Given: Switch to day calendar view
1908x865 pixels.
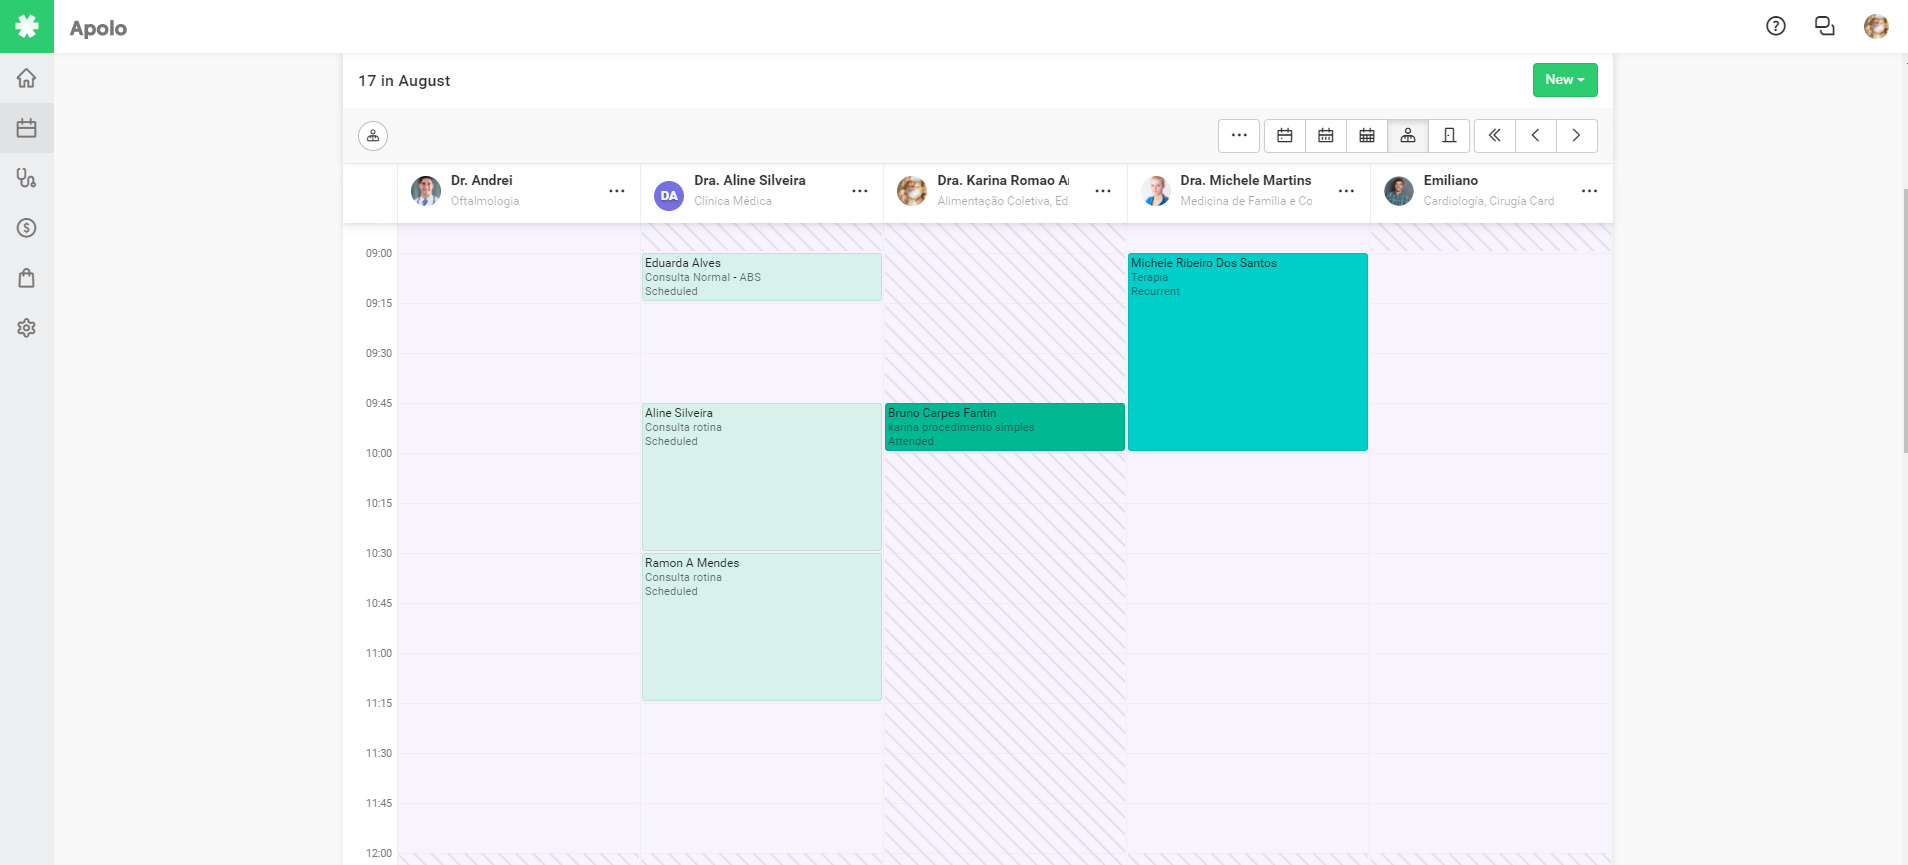Looking at the screenshot, I should tap(1285, 136).
